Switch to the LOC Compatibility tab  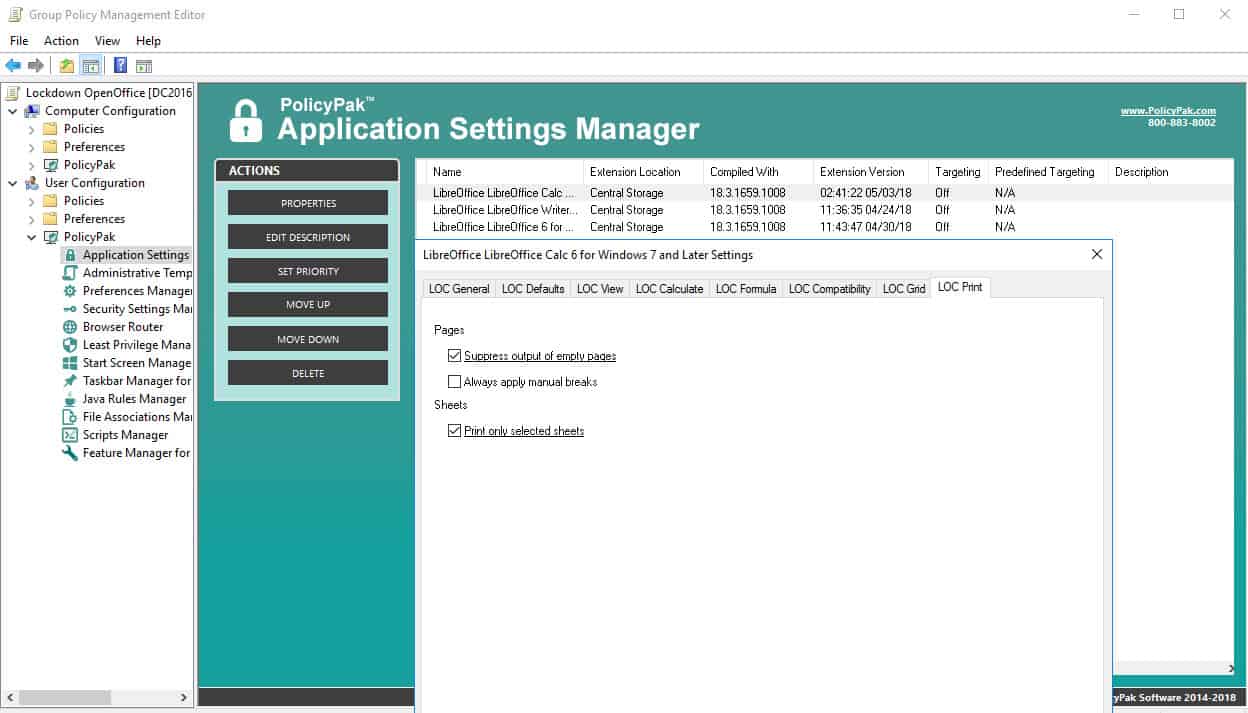coord(830,288)
